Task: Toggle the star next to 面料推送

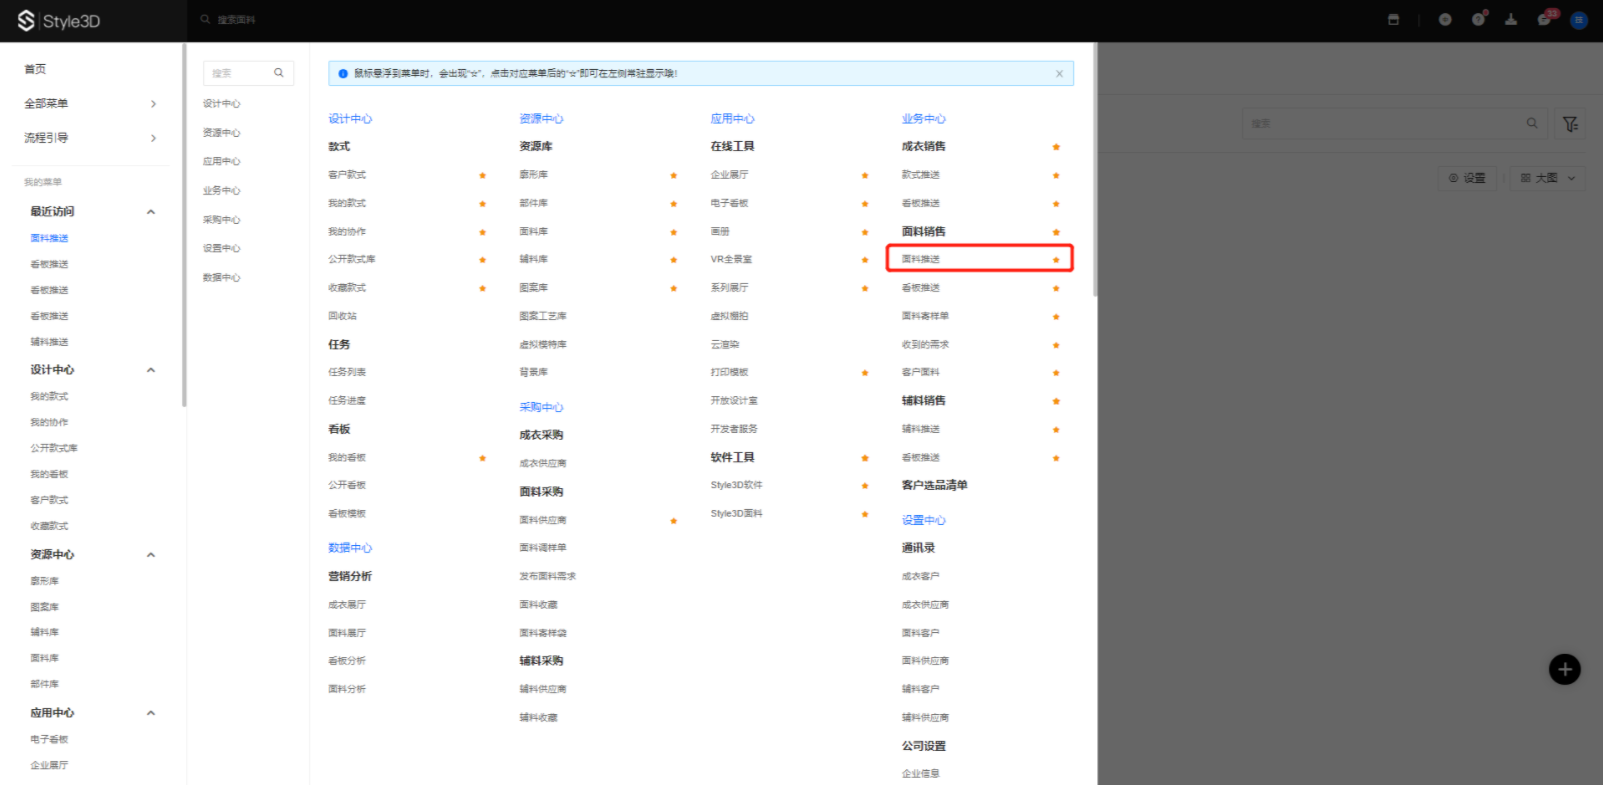Action: (1056, 260)
